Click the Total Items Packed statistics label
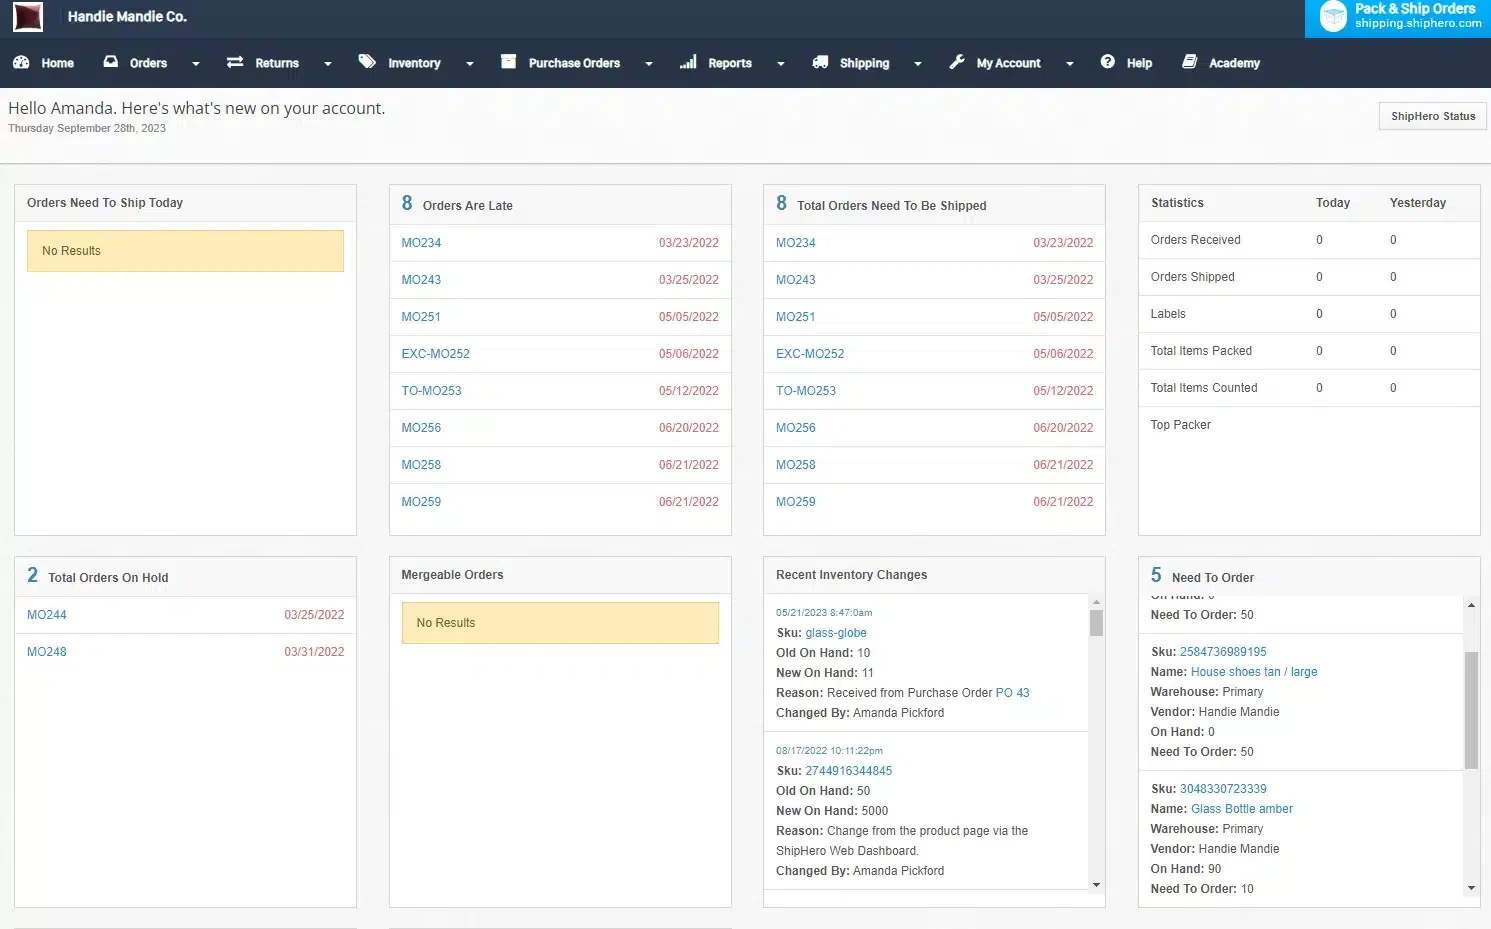The width and height of the screenshot is (1491, 929). (x=1201, y=351)
